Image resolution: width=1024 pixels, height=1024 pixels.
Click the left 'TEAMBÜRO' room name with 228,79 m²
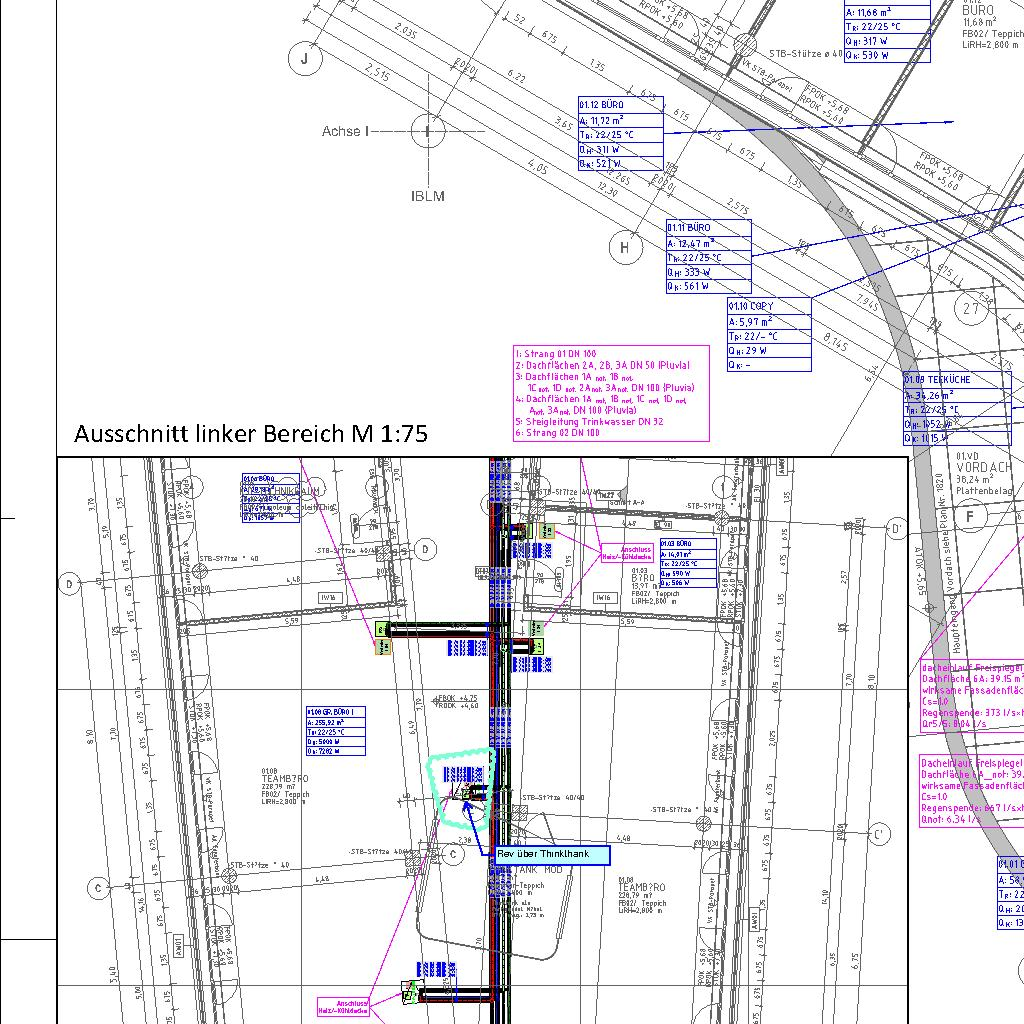point(285,779)
